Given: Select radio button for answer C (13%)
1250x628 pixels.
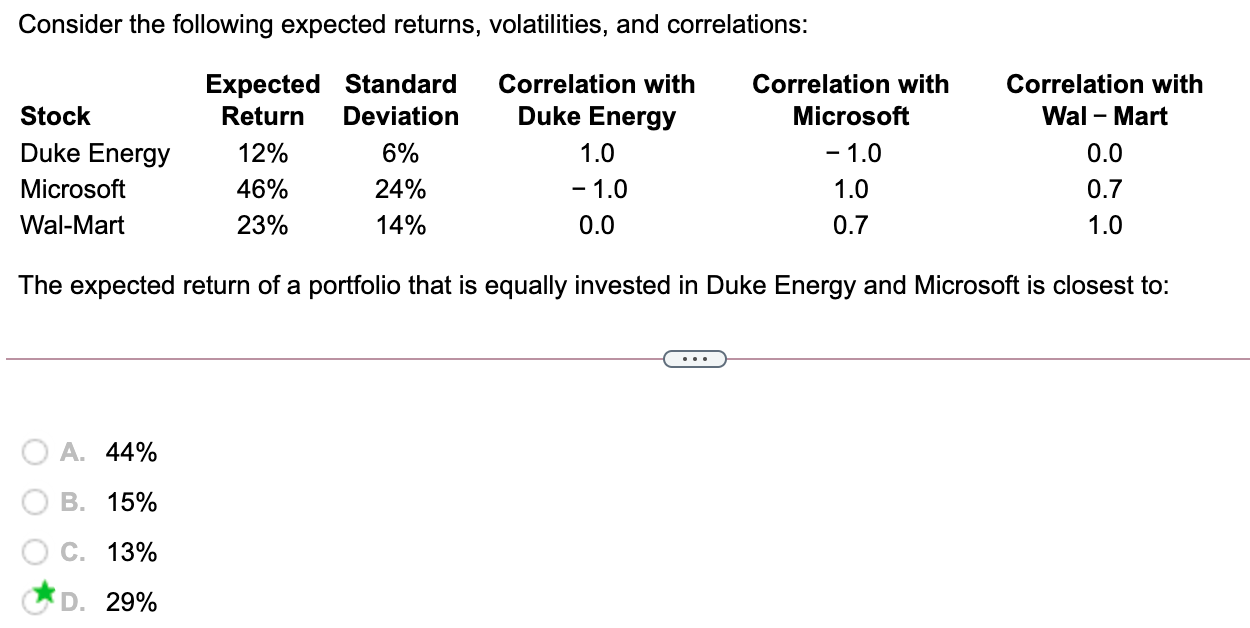Looking at the screenshot, I should coord(35,552).
